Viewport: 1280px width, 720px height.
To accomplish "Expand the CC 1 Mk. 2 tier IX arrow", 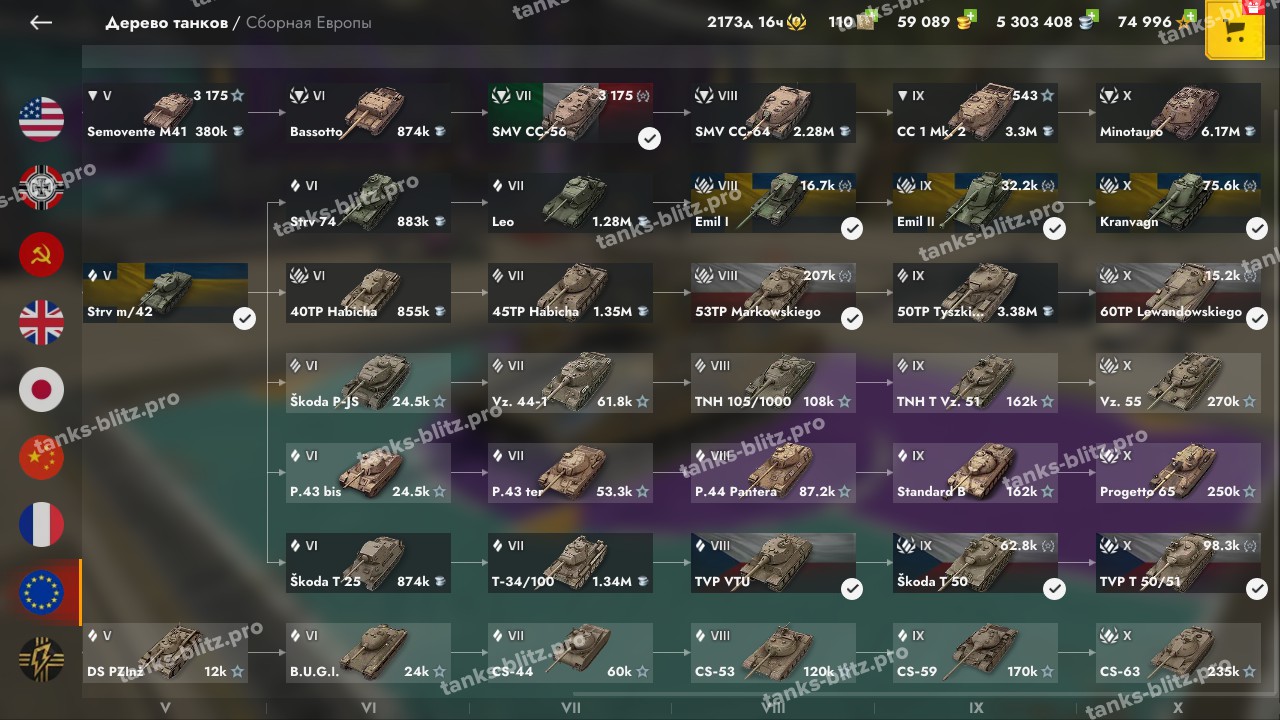I will pos(903,96).
